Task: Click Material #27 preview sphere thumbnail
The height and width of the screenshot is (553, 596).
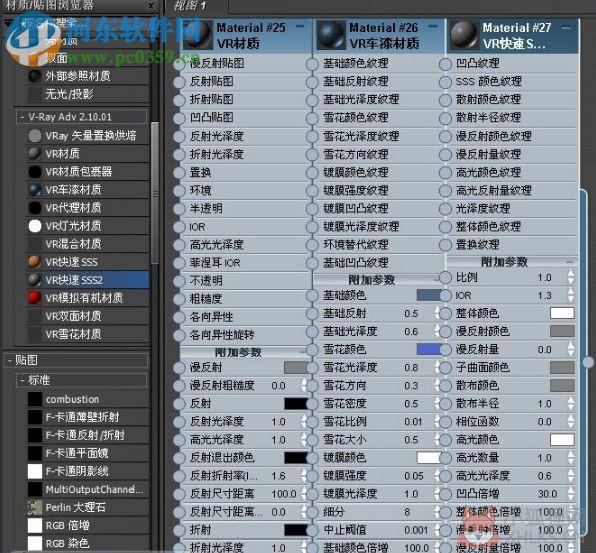Action: [464, 35]
